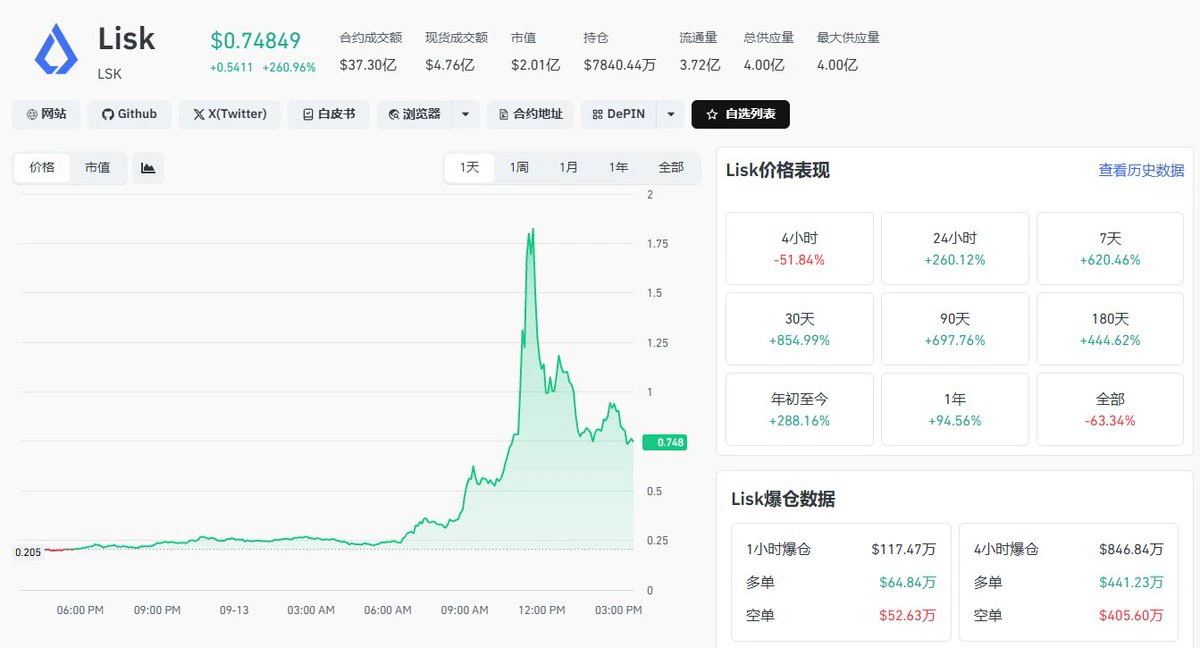Viewport: 1200px width, 648px height.
Task: Open the 浏览器 explorer button
Action: (414, 114)
